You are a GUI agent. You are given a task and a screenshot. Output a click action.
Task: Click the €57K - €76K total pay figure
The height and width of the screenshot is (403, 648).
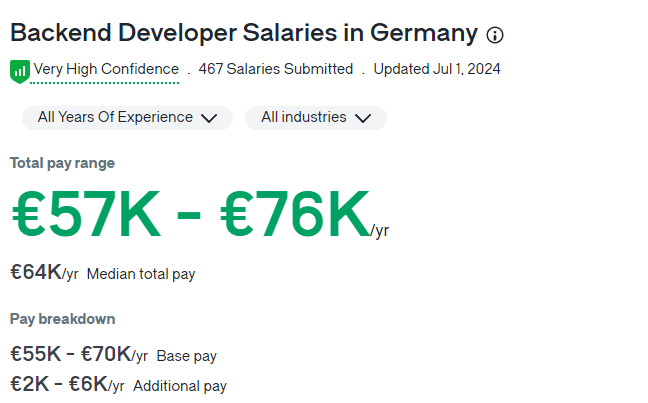tap(190, 215)
